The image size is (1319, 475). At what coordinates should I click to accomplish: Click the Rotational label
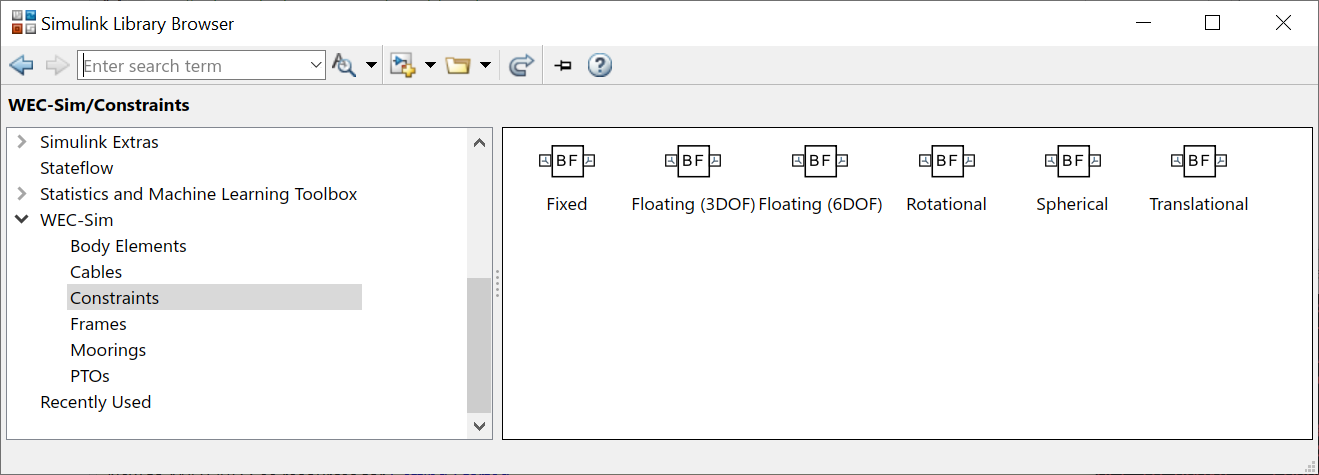(x=946, y=204)
